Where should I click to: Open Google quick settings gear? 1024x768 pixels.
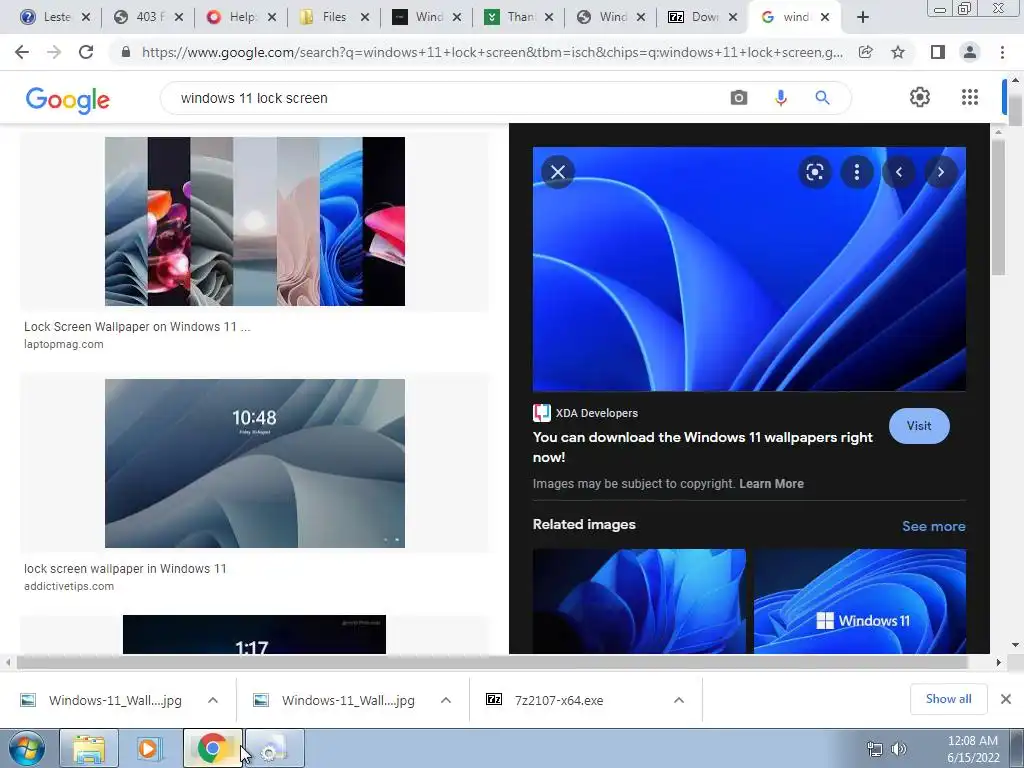[x=920, y=97]
